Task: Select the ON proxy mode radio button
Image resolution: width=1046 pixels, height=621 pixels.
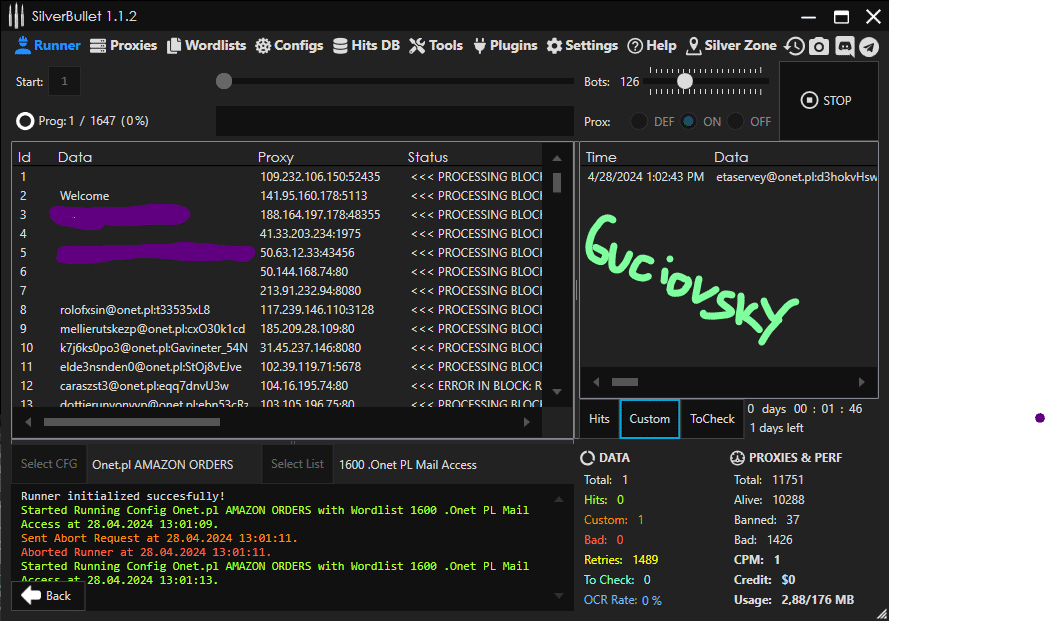Action: (689, 121)
